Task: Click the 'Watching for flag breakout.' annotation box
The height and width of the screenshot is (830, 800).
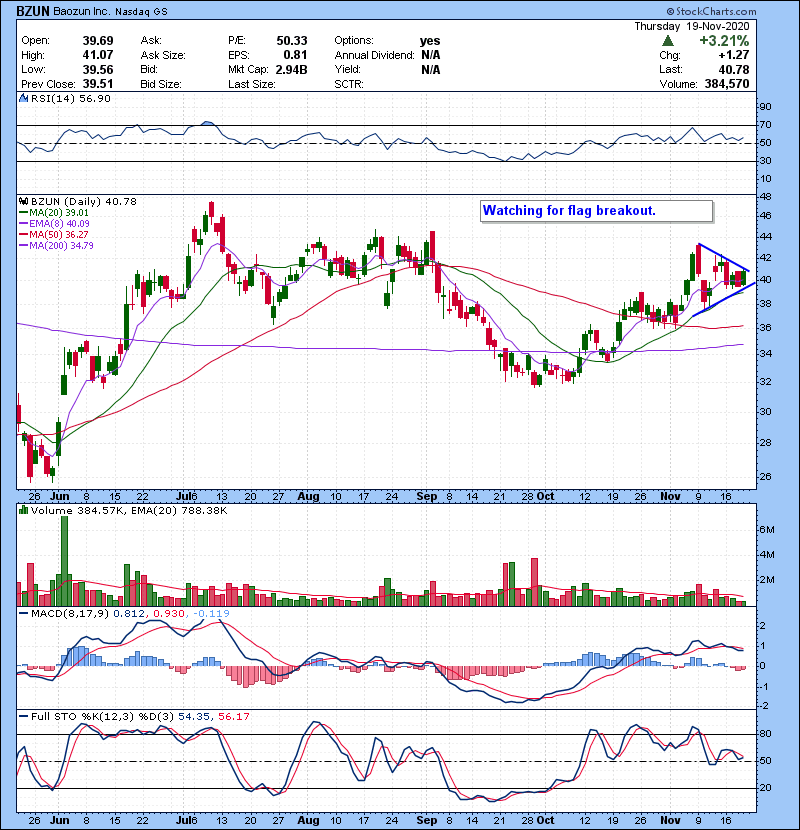Action: tap(597, 211)
